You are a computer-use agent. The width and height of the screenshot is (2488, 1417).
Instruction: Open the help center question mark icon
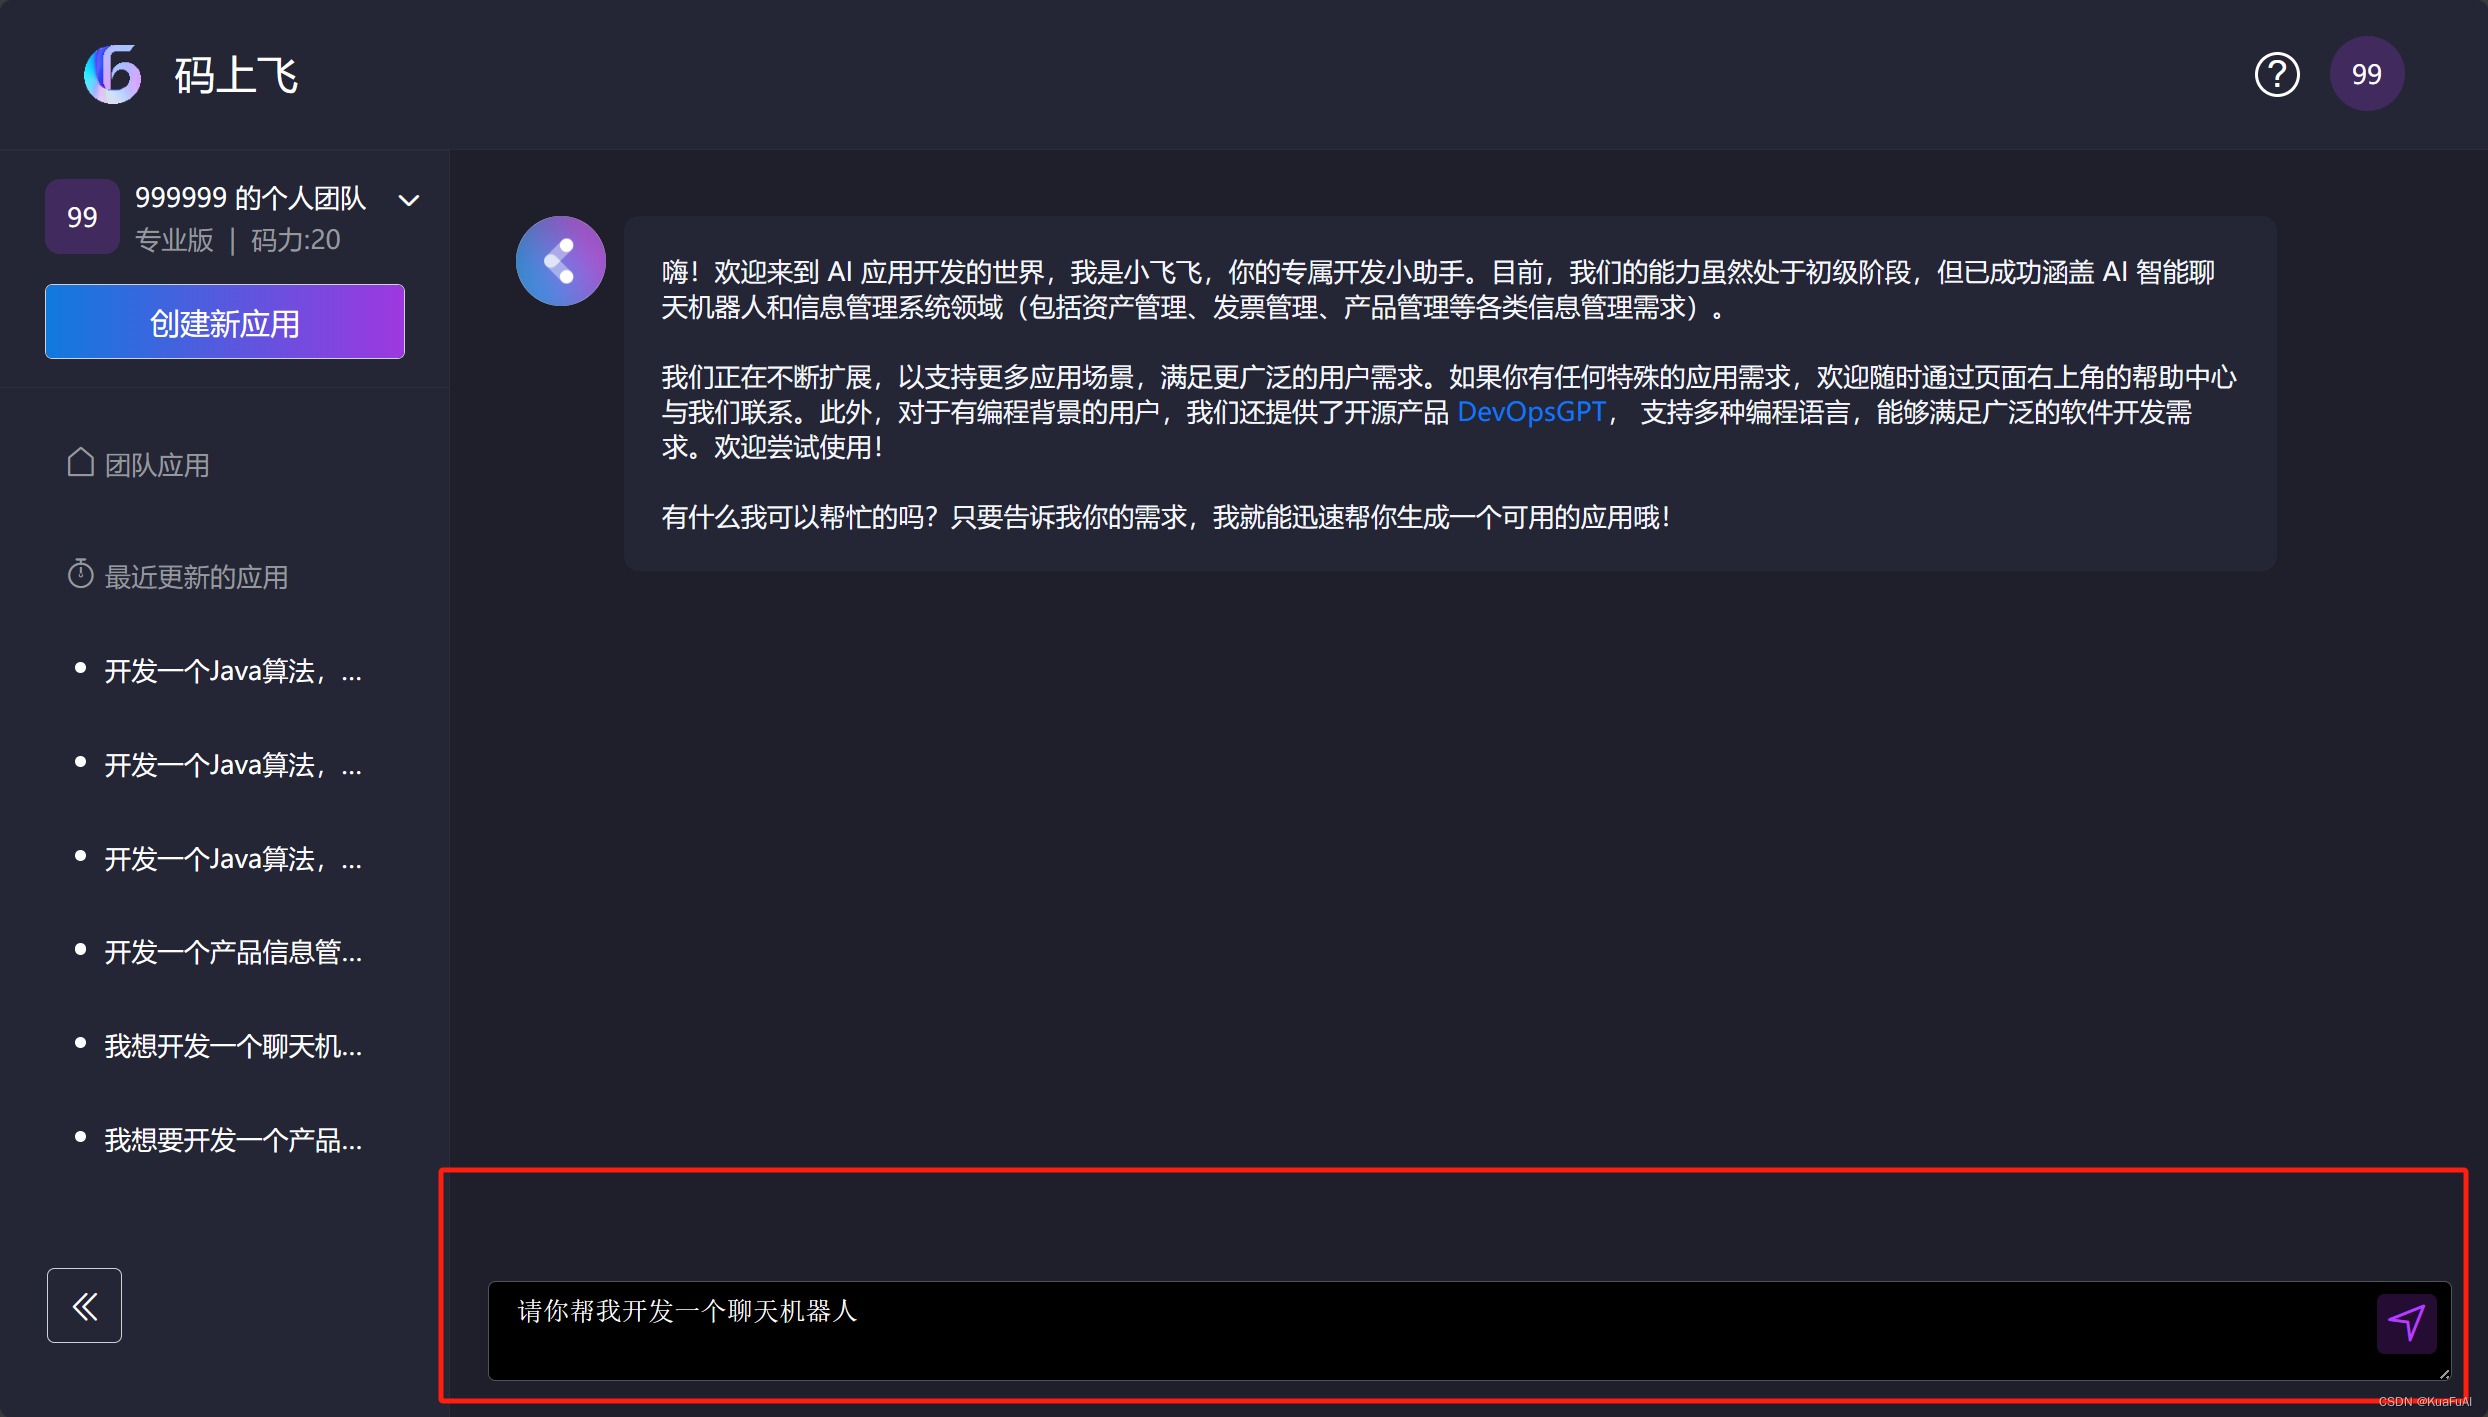(2276, 75)
